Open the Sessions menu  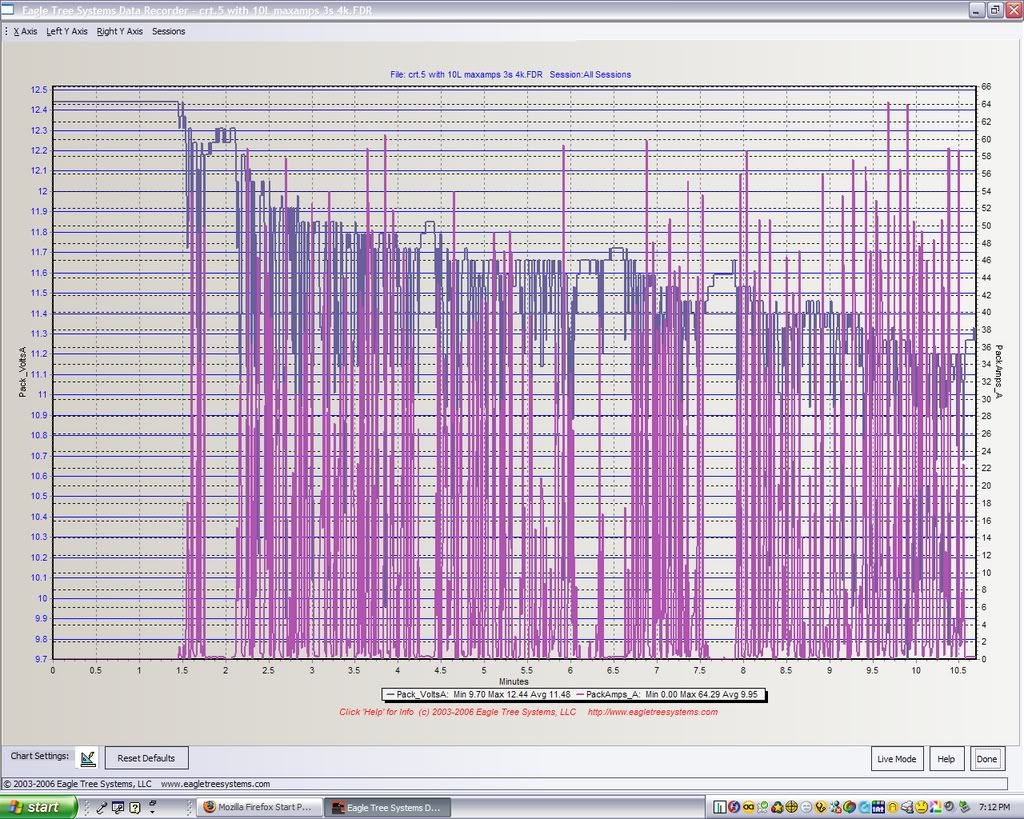[168, 31]
